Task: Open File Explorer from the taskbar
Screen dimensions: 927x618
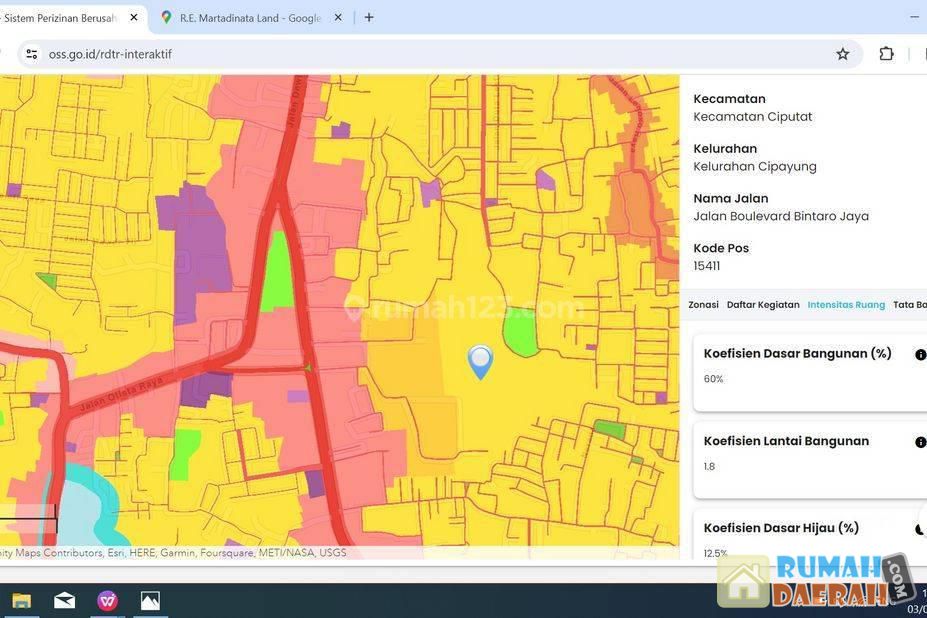Action: point(21,600)
